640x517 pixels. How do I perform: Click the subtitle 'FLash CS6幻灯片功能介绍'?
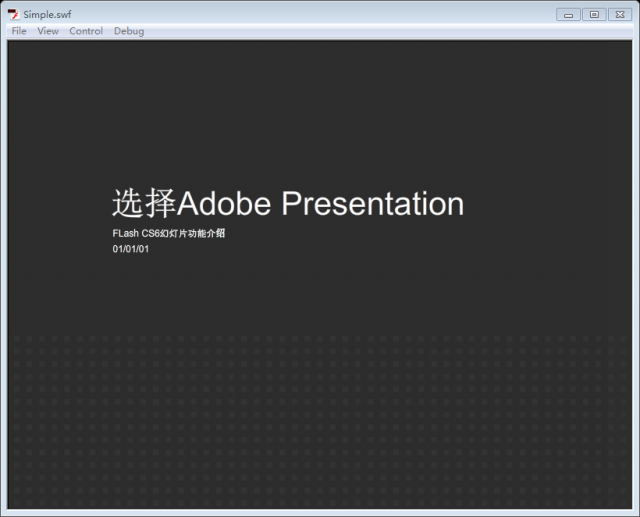pyautogui.click(x=169, y=233)
